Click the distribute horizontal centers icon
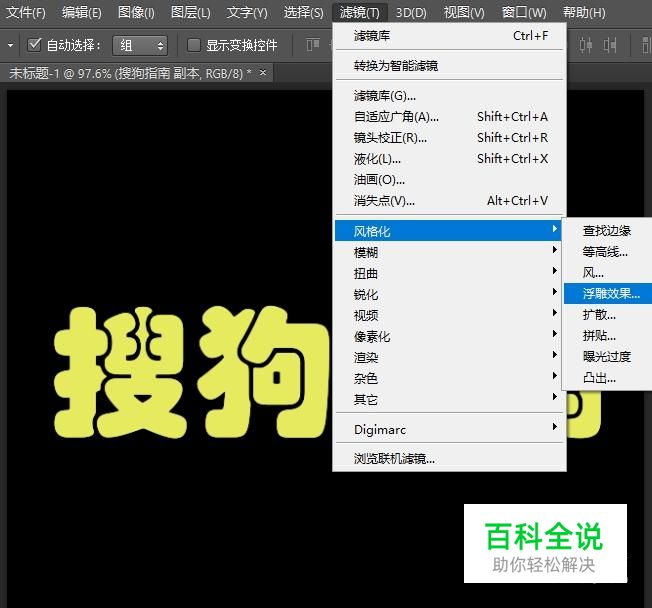 (x=585, y=45)
